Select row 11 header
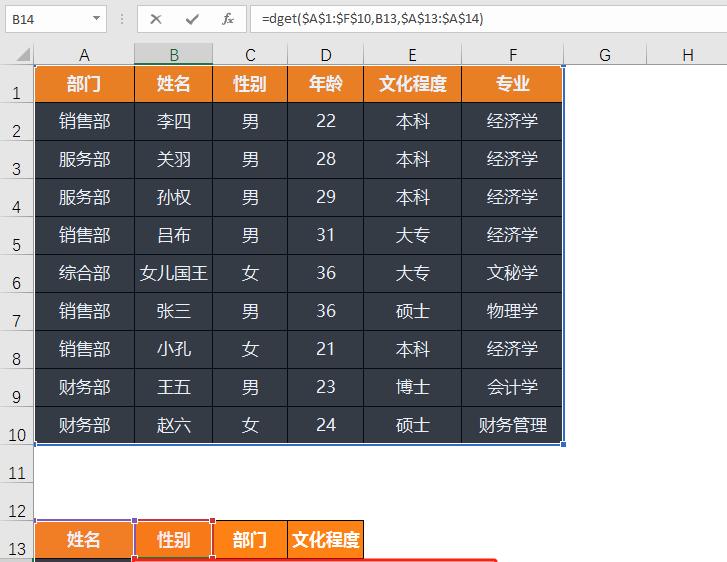727x562 pixels. click(17, 464)
